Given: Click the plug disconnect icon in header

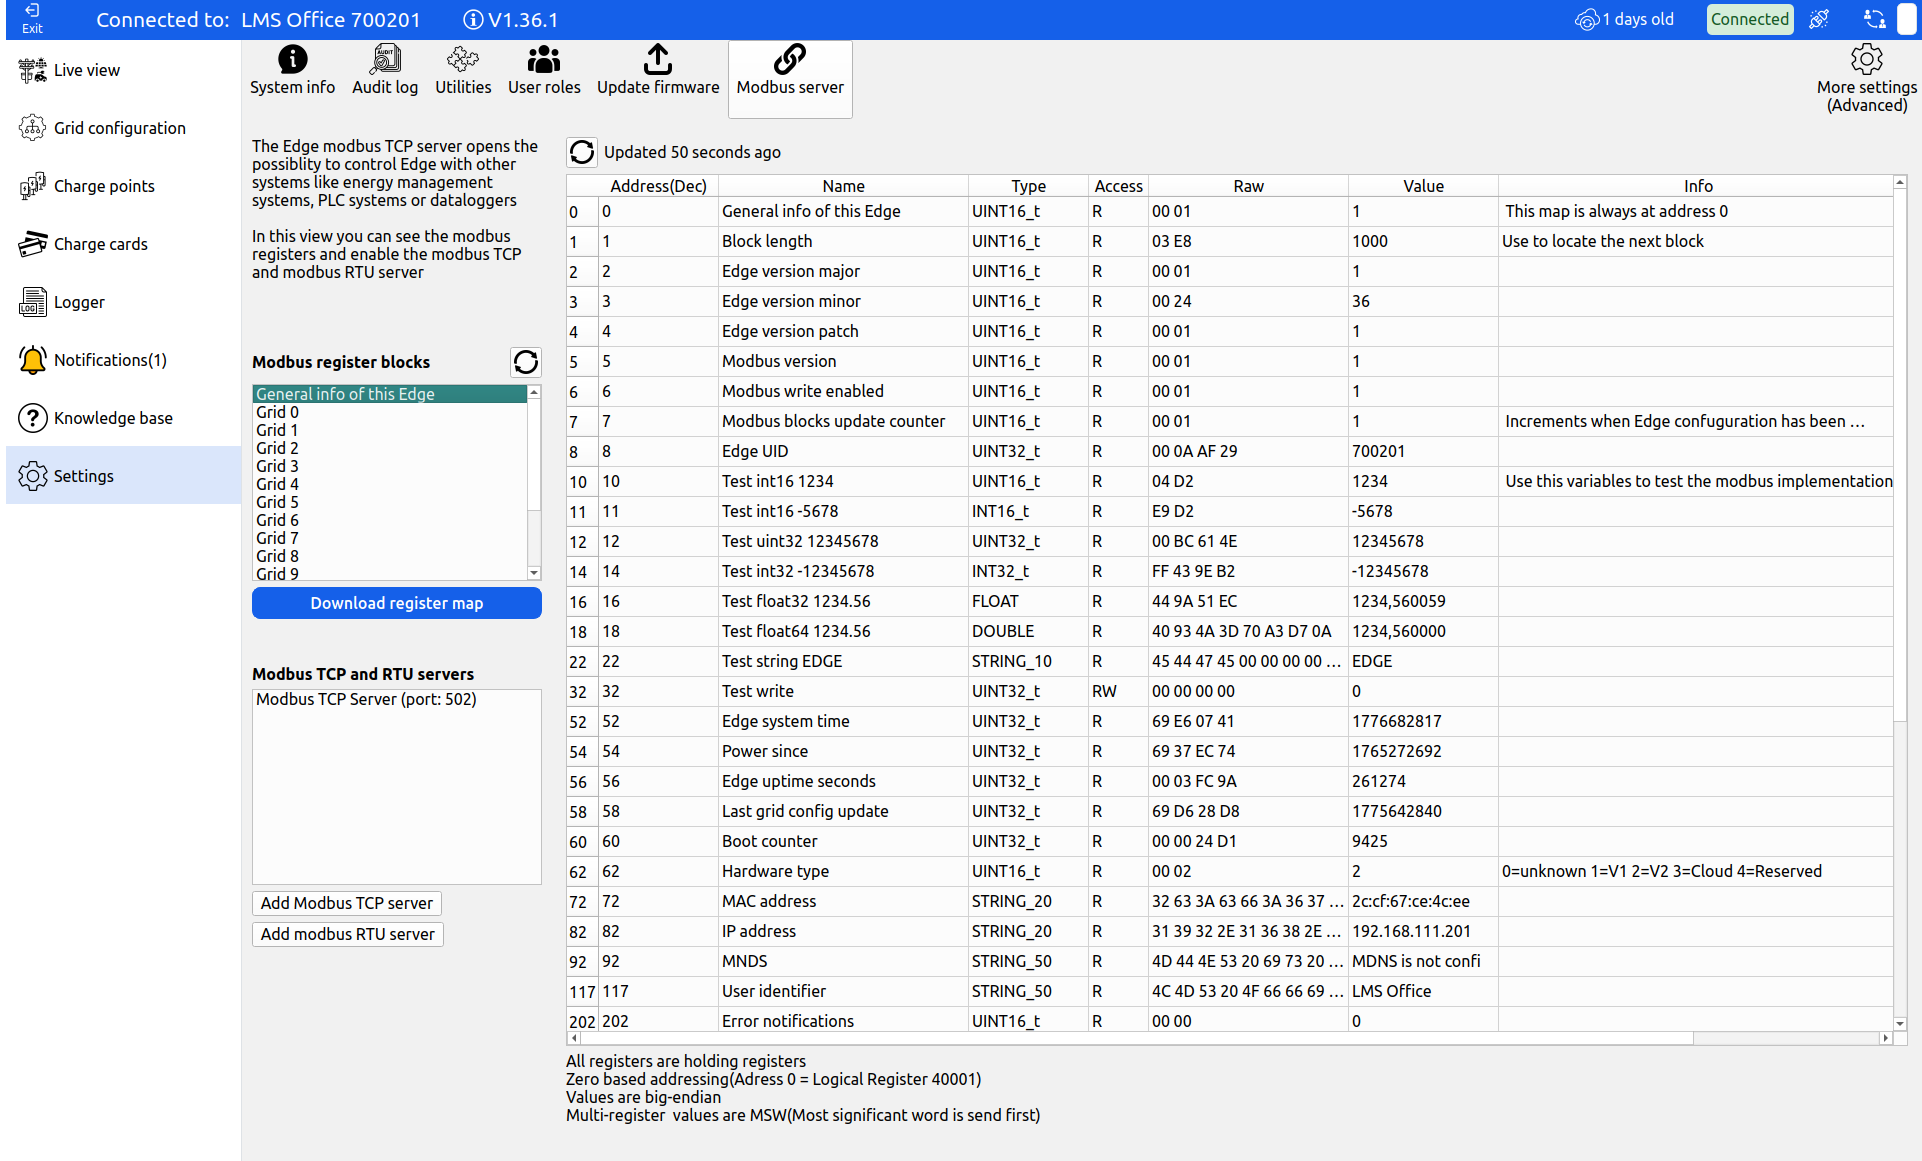Looking at the screenshot, I should (1820, 20).
